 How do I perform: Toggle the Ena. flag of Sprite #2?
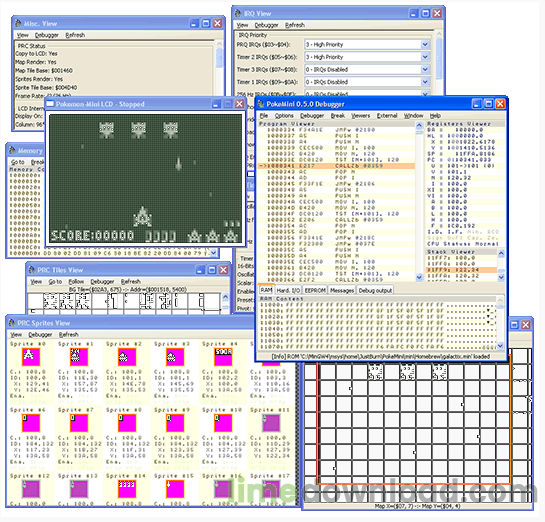click(113, 396)
